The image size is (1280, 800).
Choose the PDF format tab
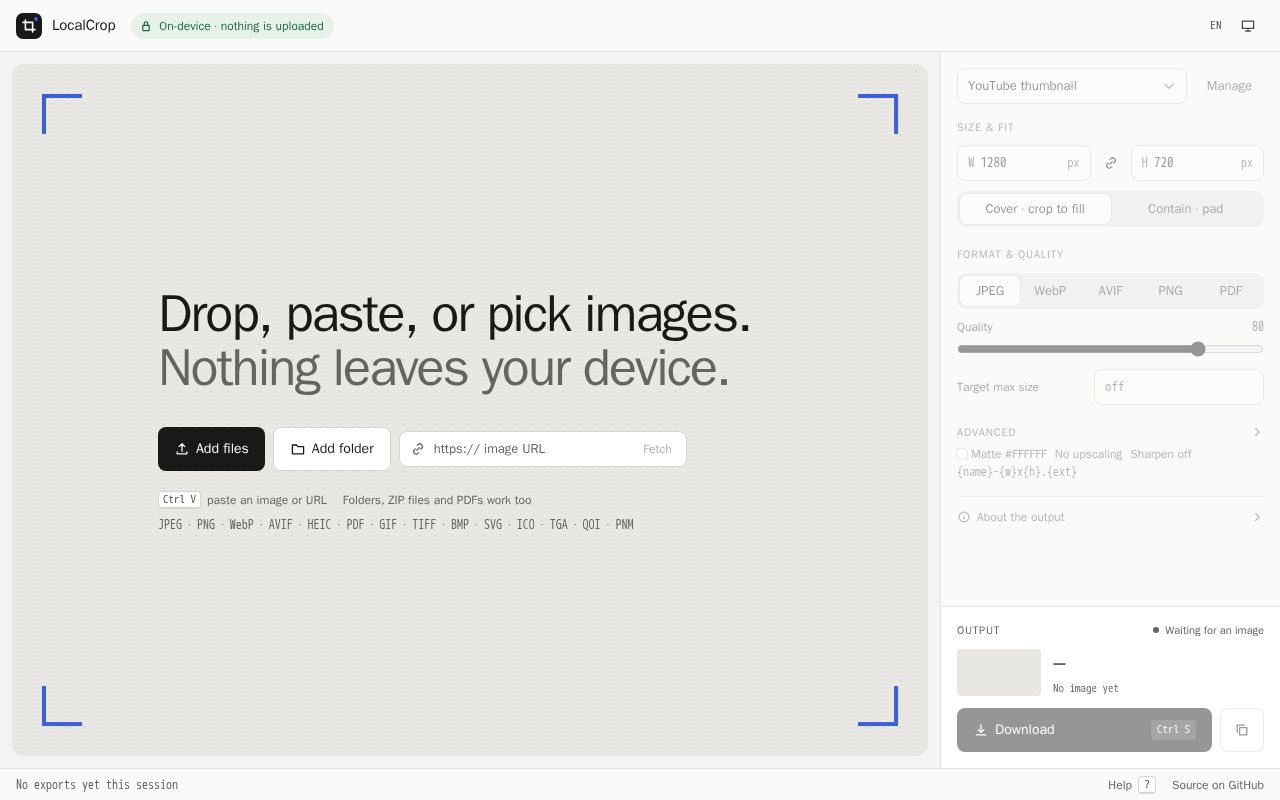click(1231, 291)
